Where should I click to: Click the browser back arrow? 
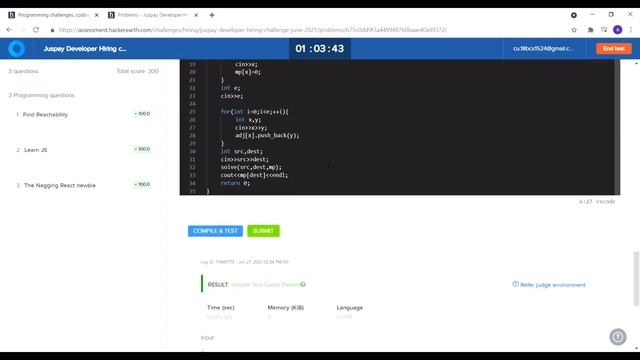coord(9,30)
